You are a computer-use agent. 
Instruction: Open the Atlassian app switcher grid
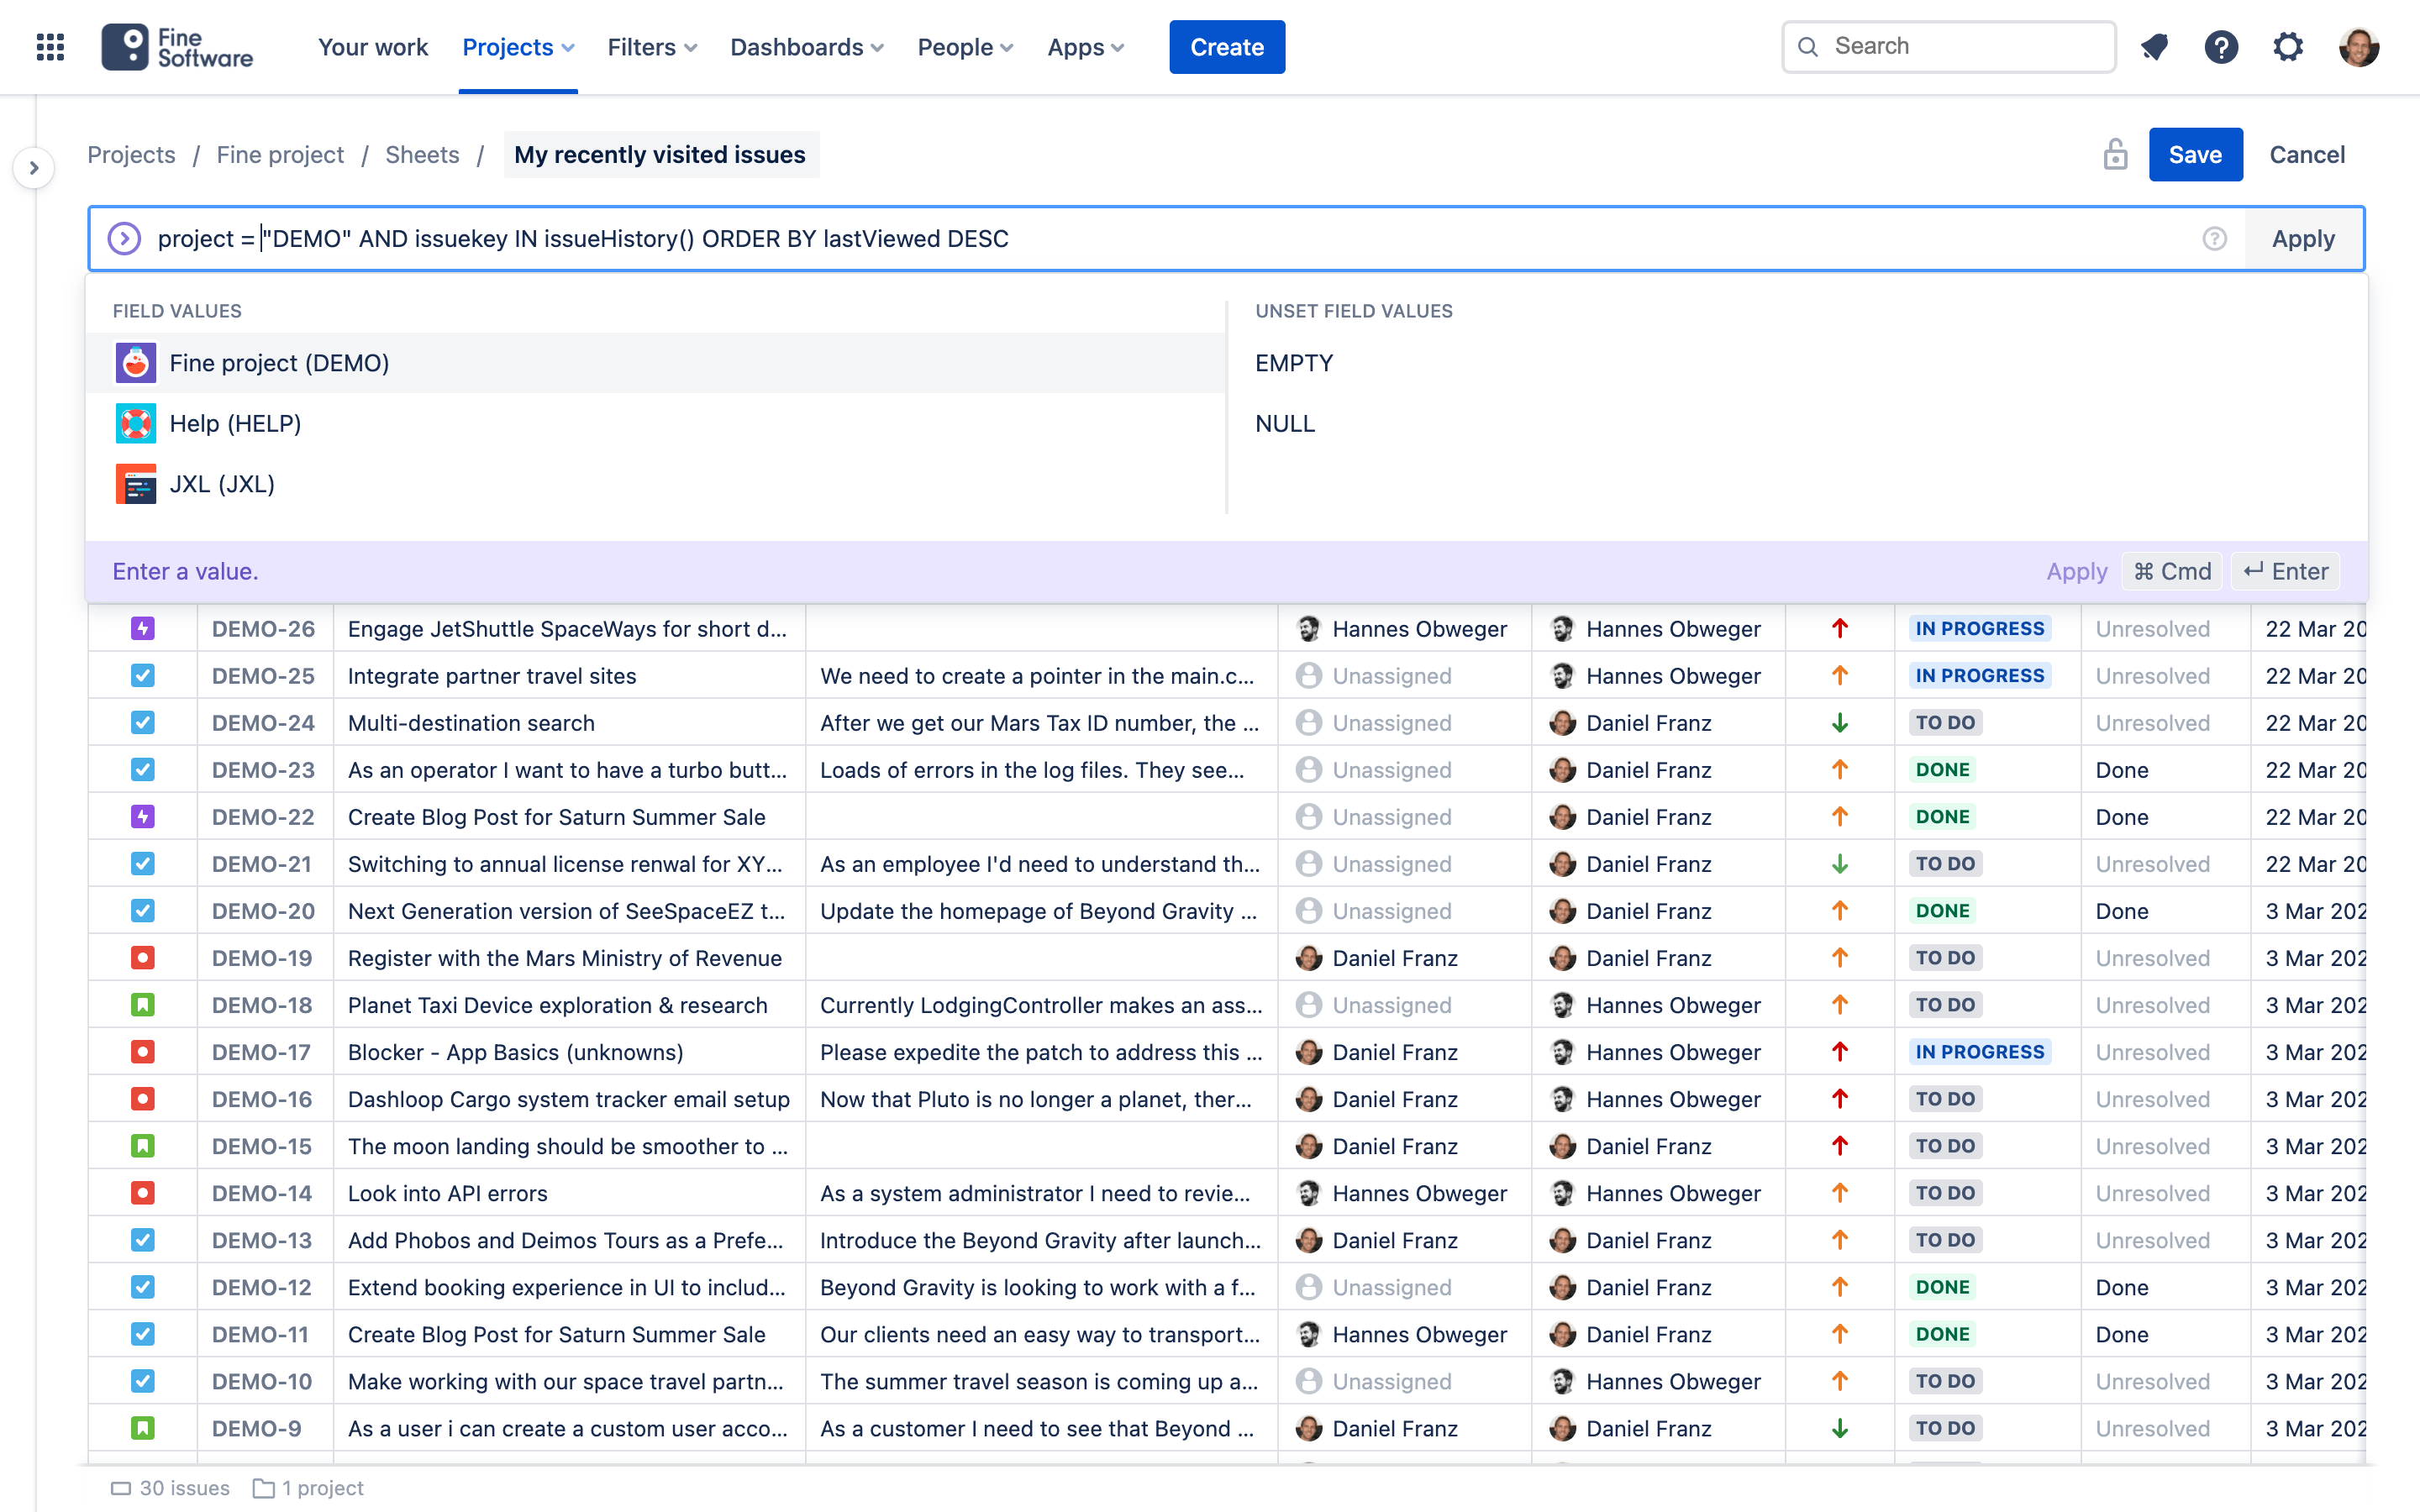(49, 46)
